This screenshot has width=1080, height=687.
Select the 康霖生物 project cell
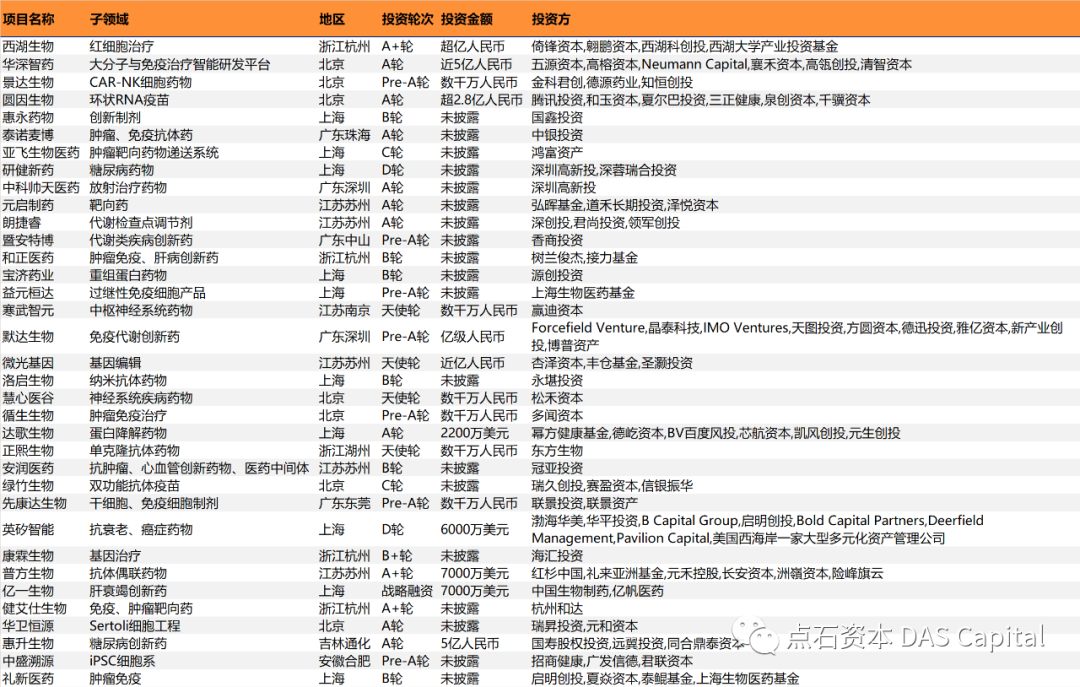(28, 556)
